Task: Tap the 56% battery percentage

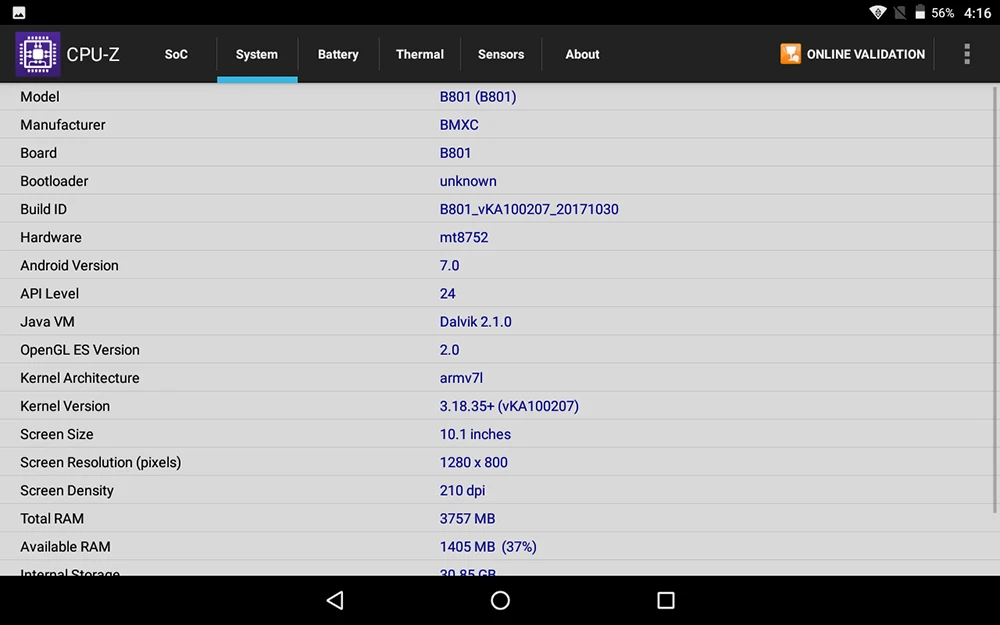Action: pos(943,13)
